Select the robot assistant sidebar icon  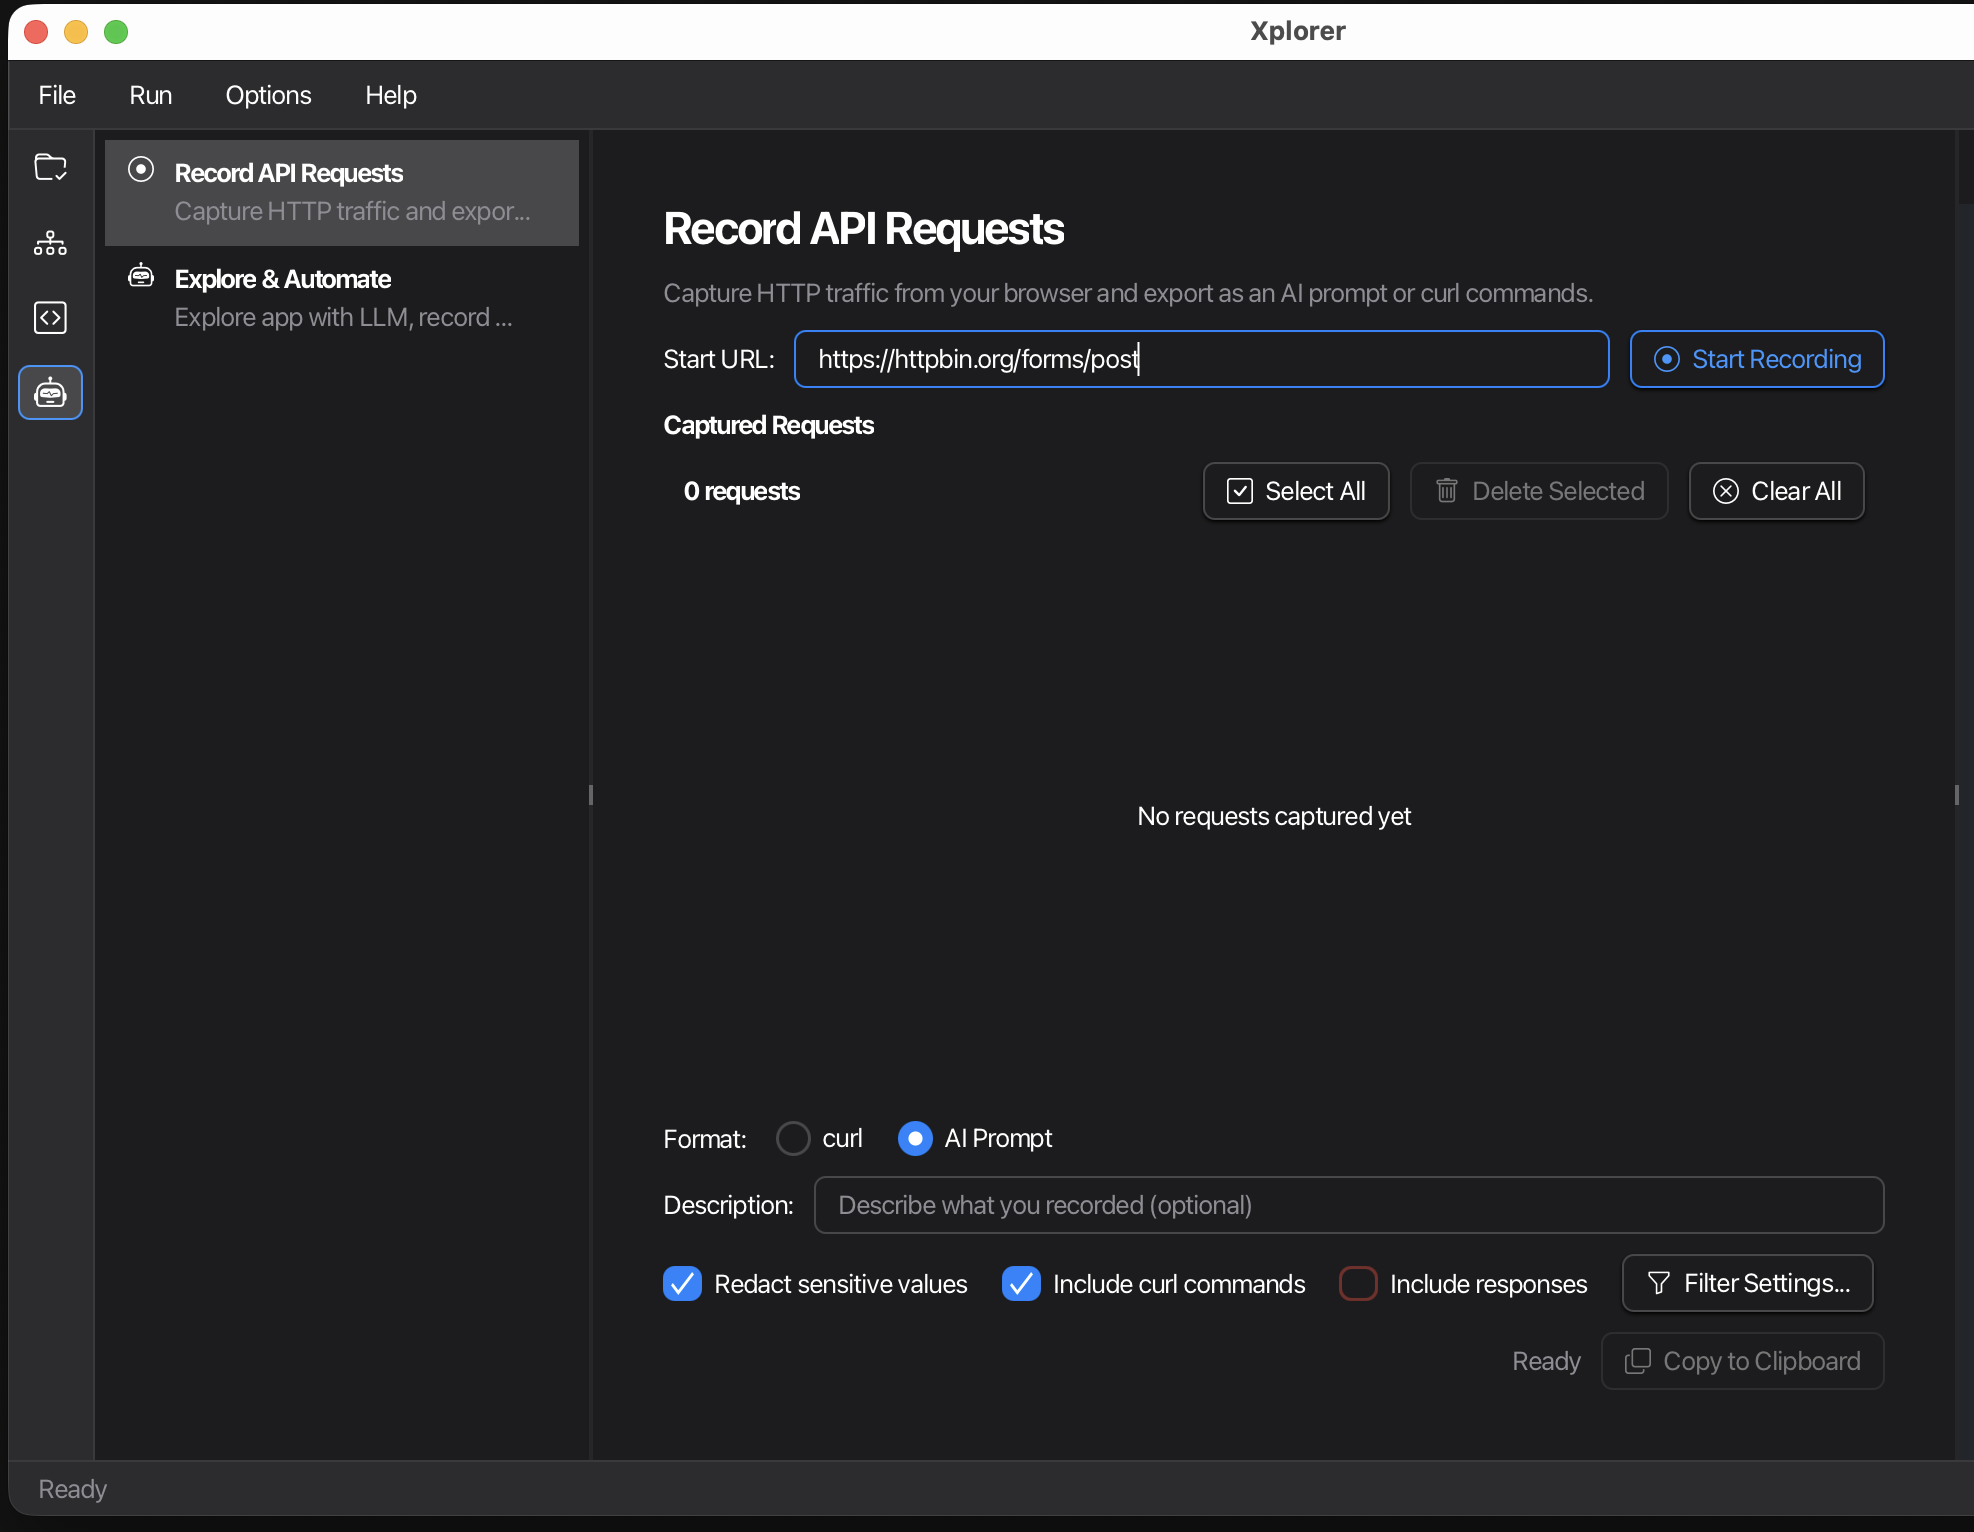(x=50, y=393)
